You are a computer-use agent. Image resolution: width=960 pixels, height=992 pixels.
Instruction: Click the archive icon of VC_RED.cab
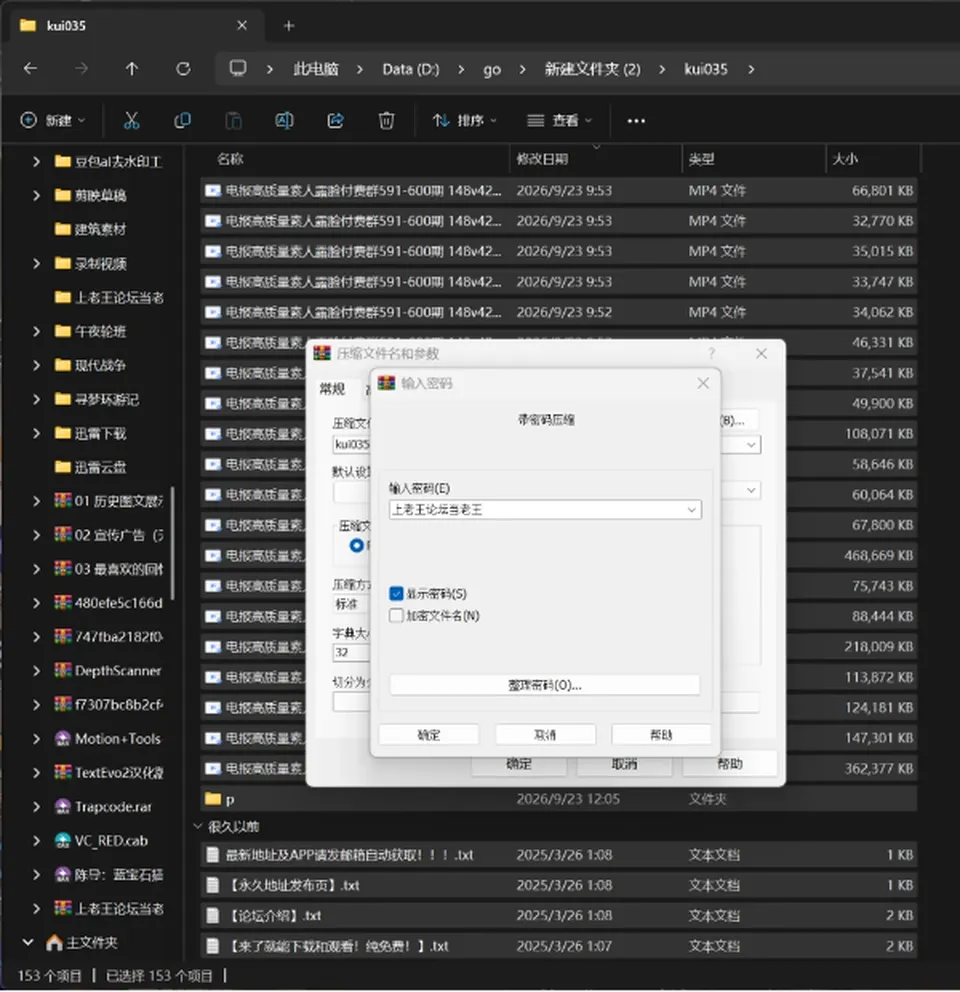(x=62, y=840)
